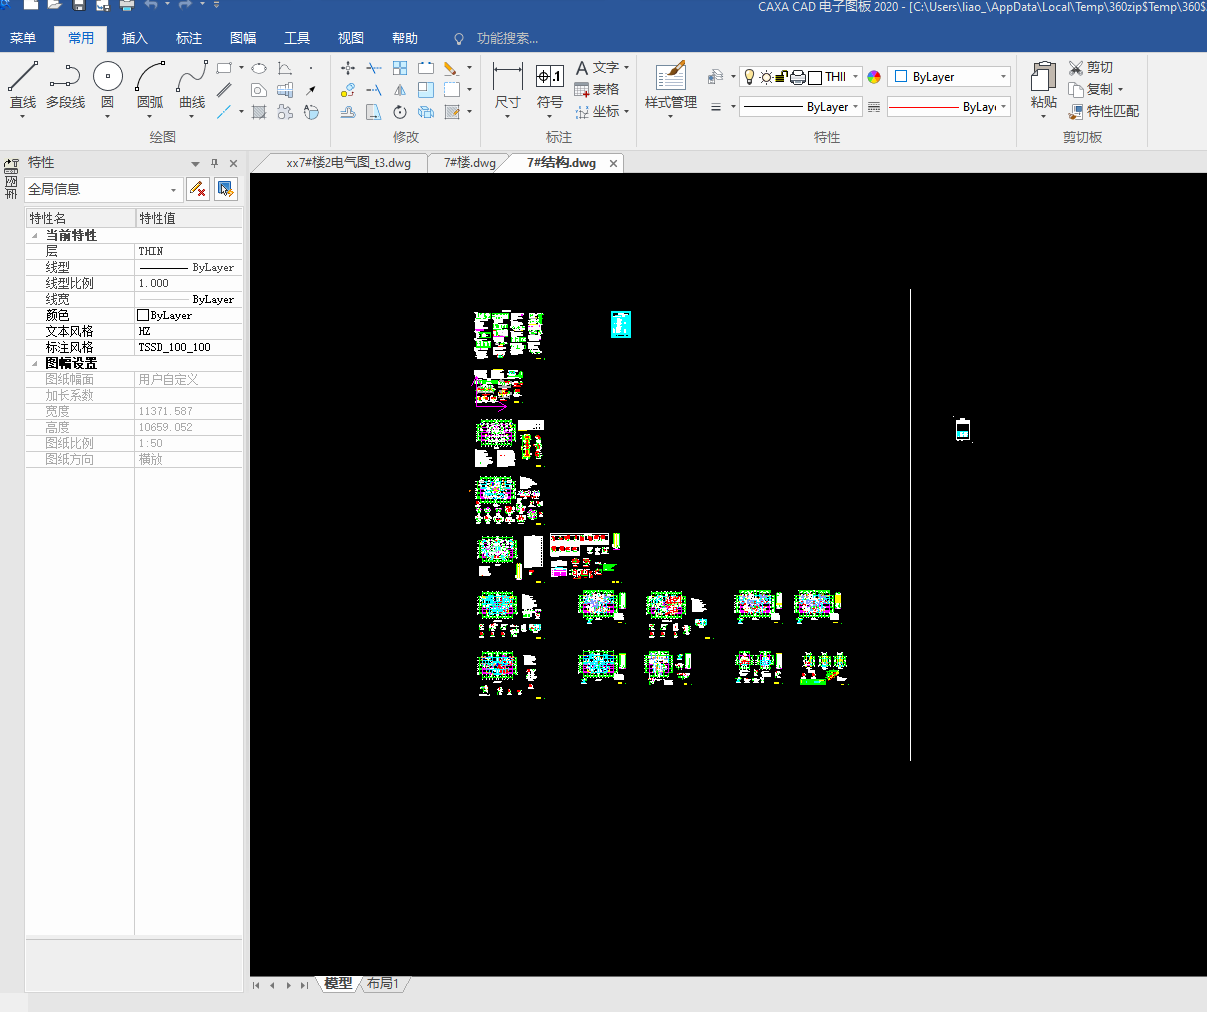Expand the 文字 text dropdown
This screenshot has height=1012, width=1207.
(x=627, y=68)
